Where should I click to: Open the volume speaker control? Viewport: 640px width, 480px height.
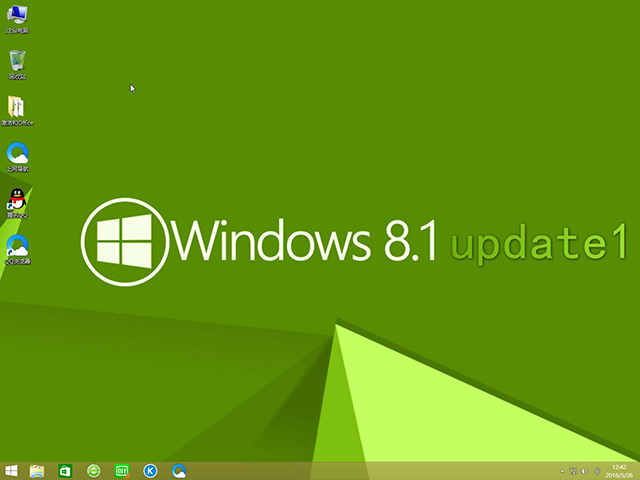[x=585, y=470]
